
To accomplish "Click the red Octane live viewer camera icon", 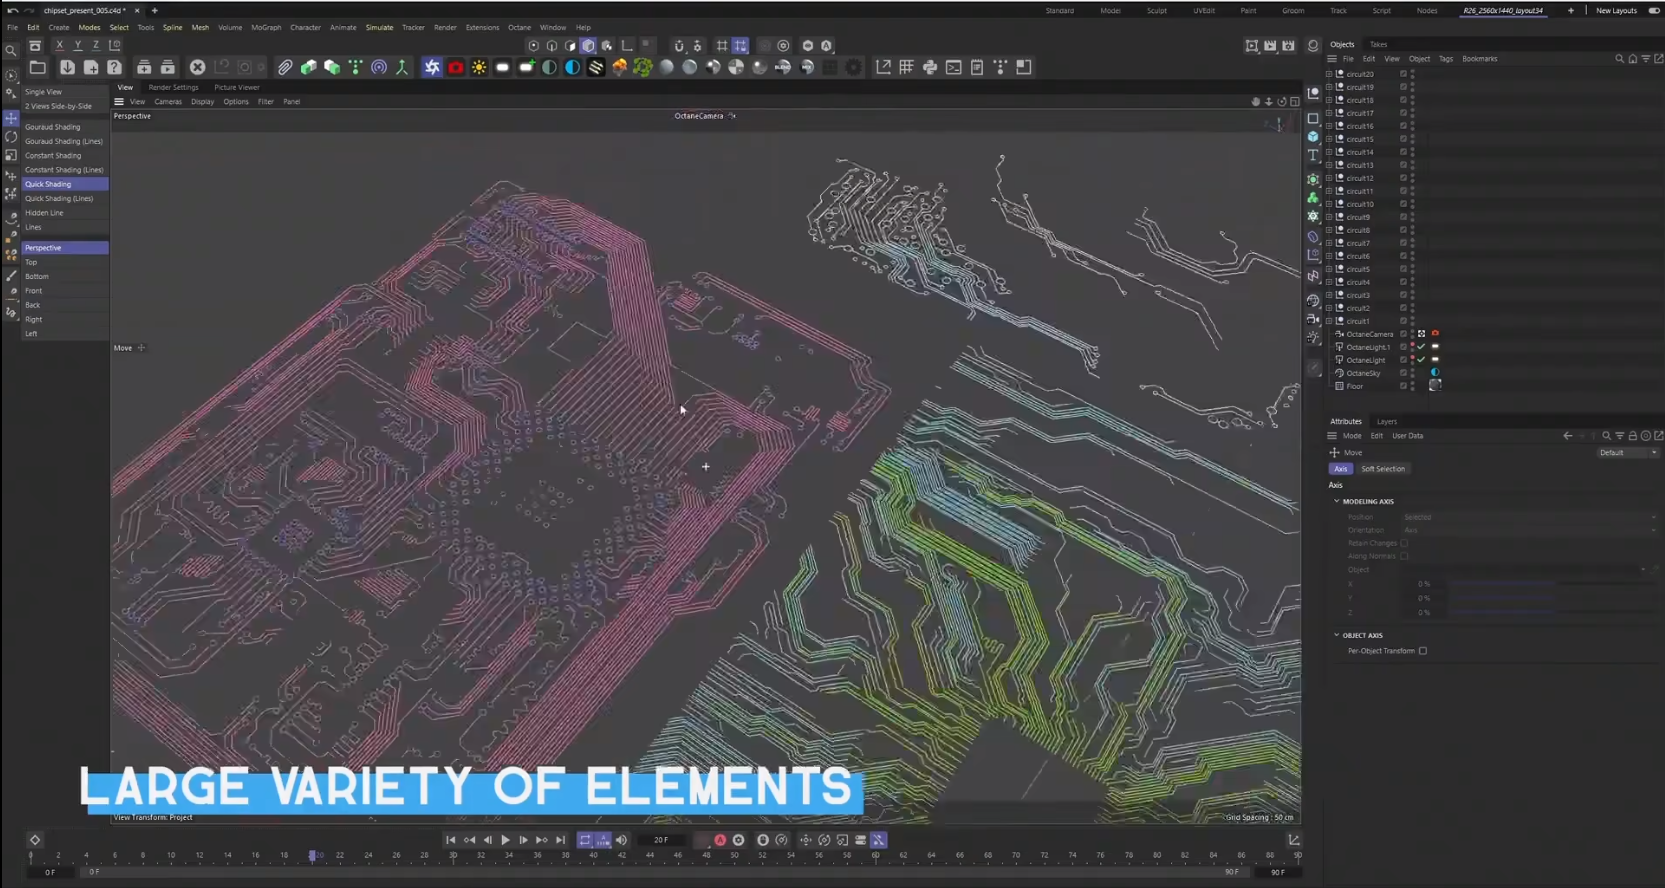I will (455, 67).
